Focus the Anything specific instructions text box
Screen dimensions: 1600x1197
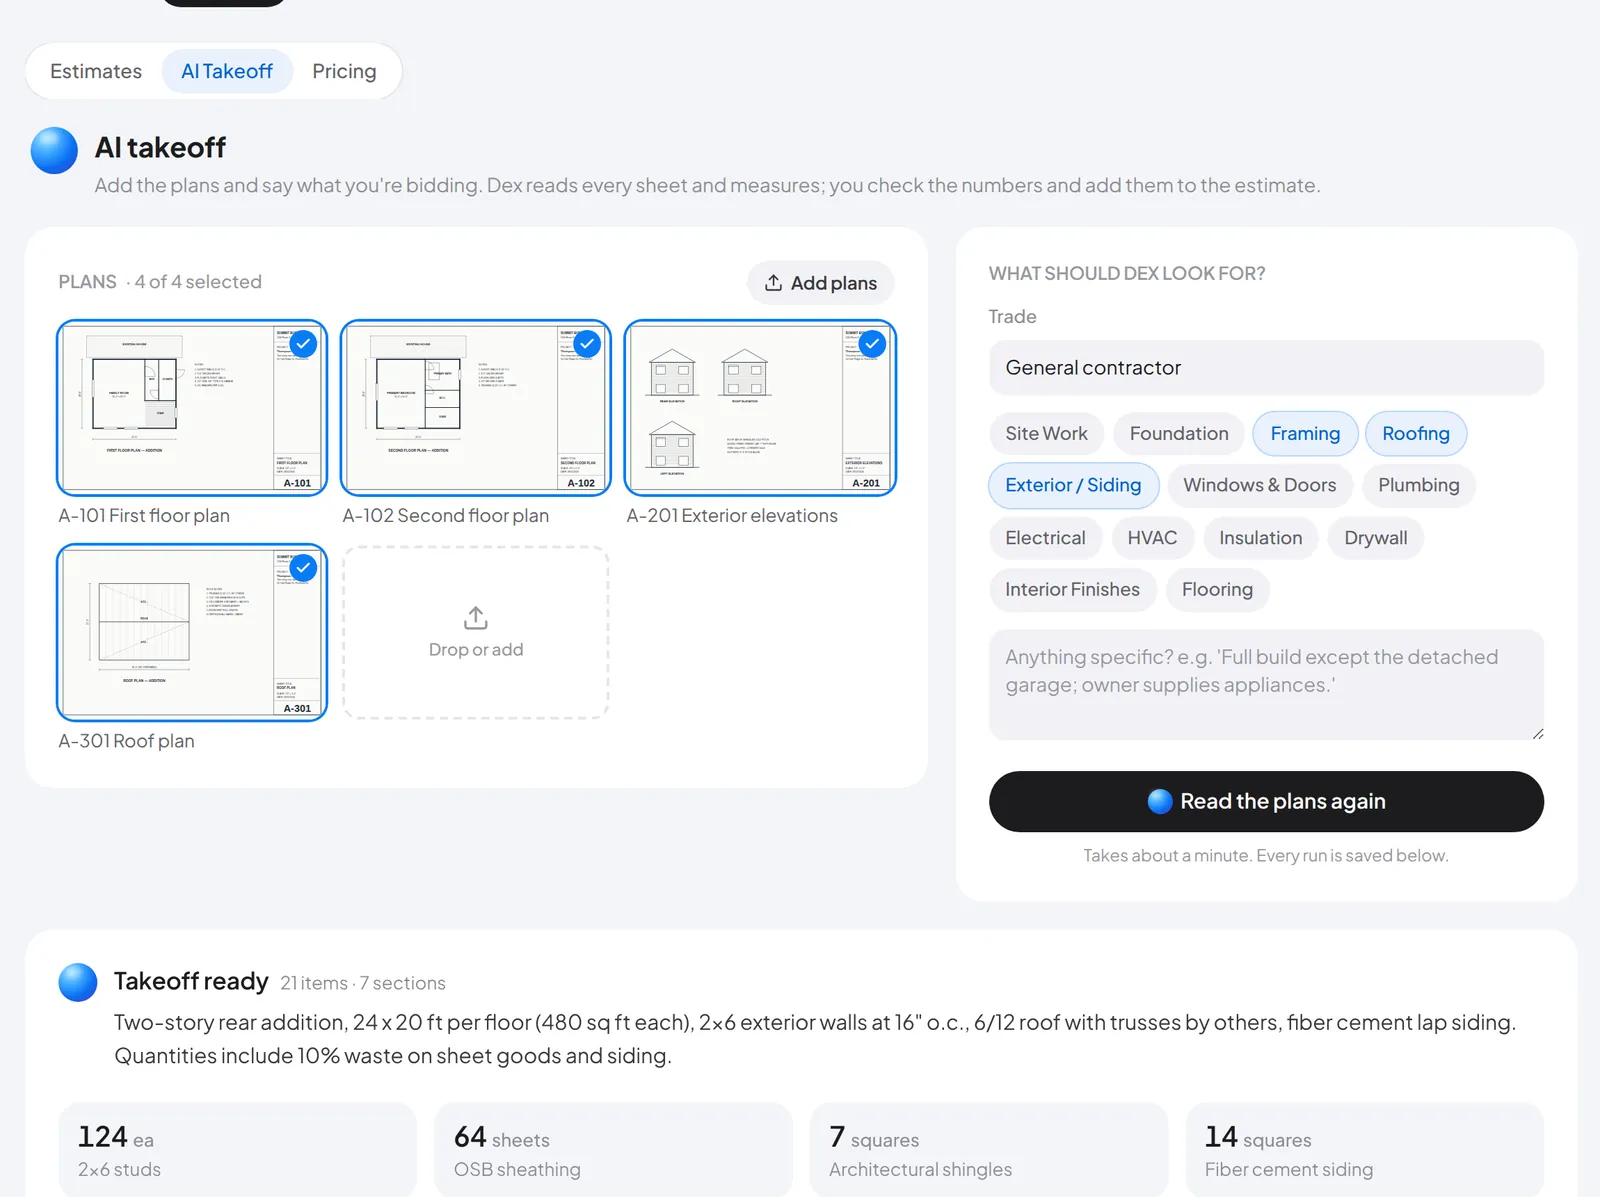click(1266, 685)
